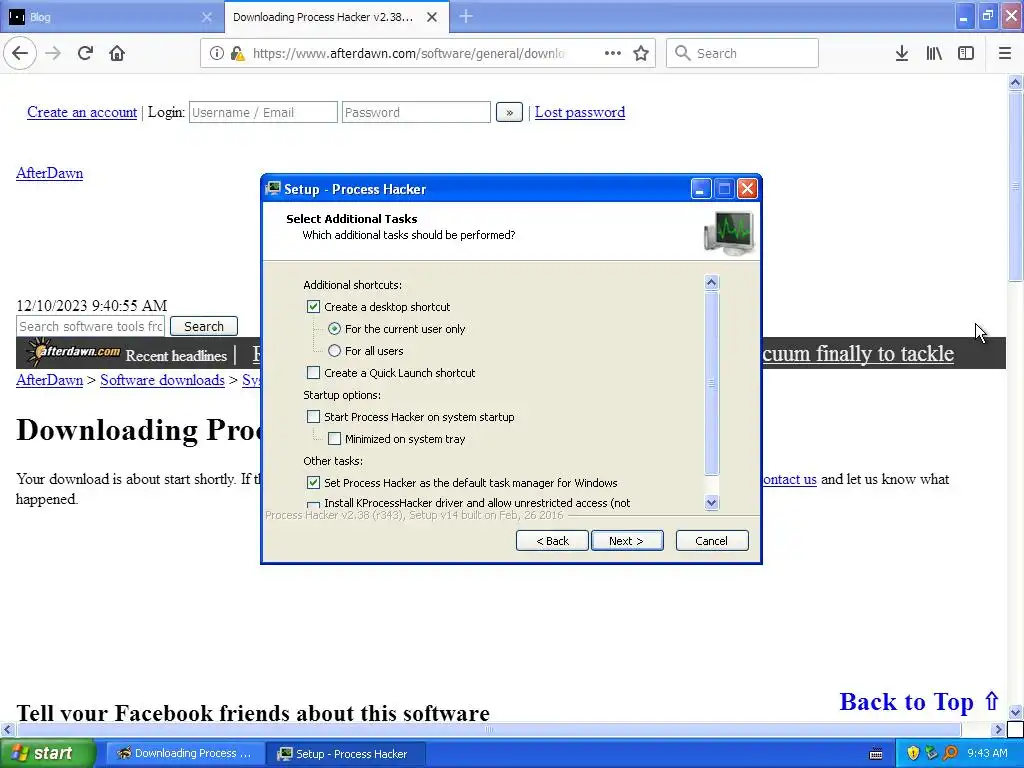
Task: Click the magnifier icon in system tray
Action: [950, 753]
